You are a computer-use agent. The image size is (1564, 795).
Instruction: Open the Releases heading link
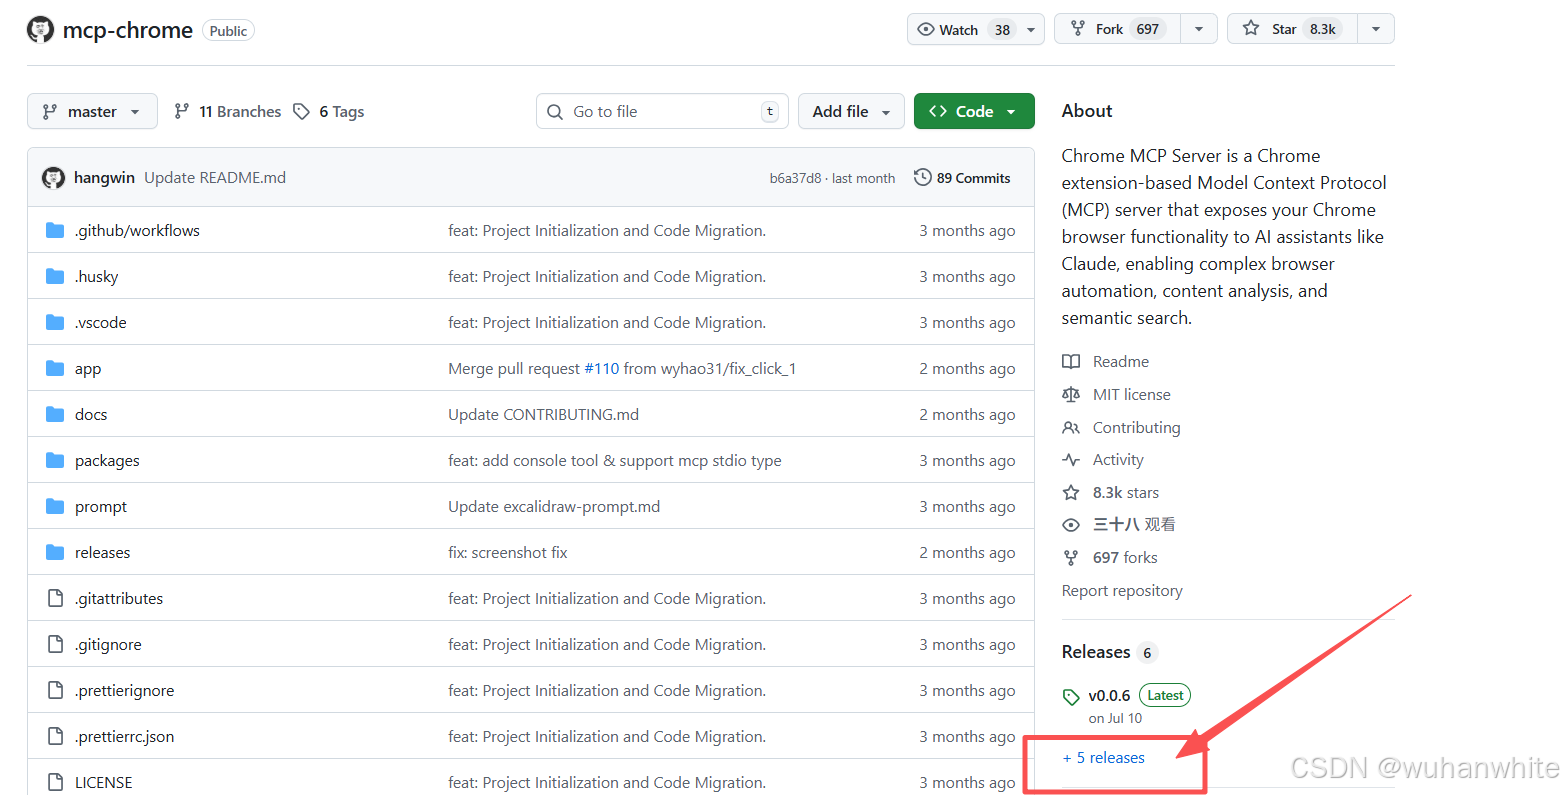point(1096,651)
